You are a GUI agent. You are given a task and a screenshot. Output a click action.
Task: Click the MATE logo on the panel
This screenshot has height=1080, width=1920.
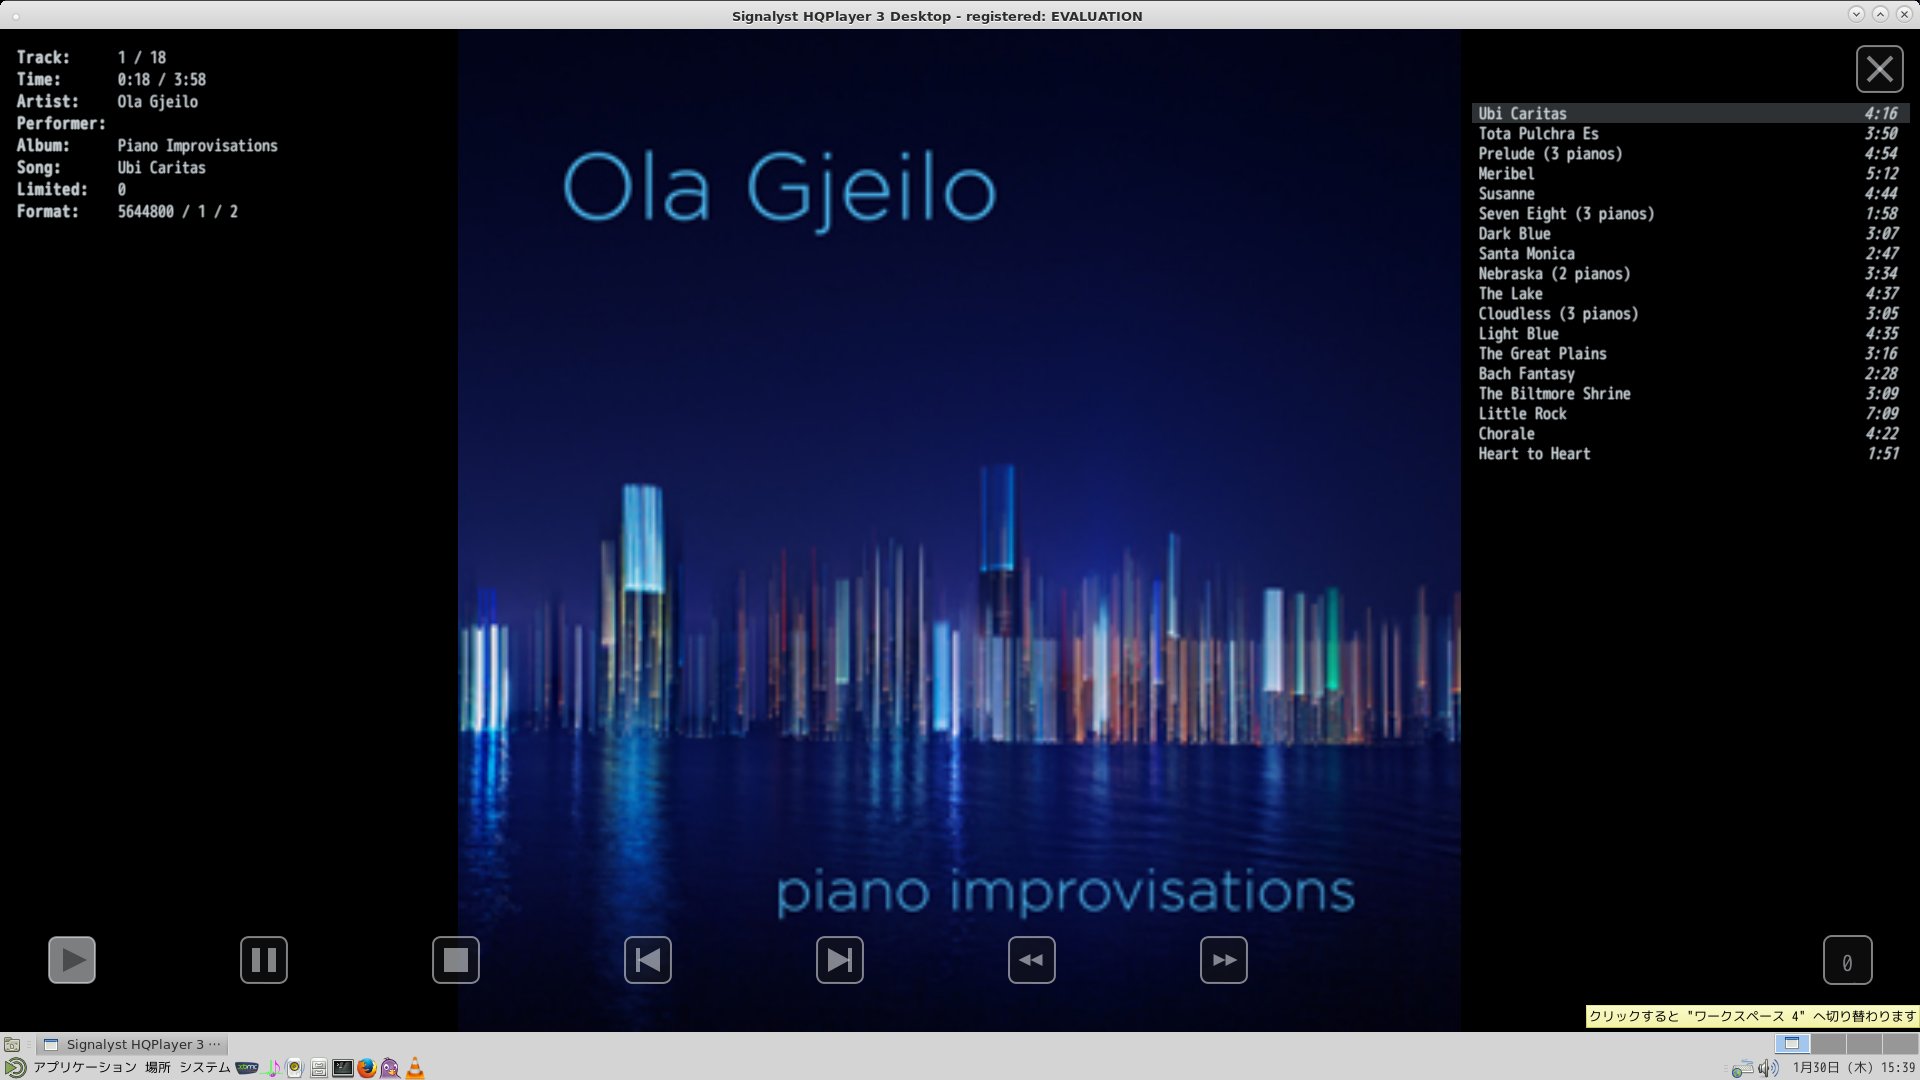click(15, 1068)
